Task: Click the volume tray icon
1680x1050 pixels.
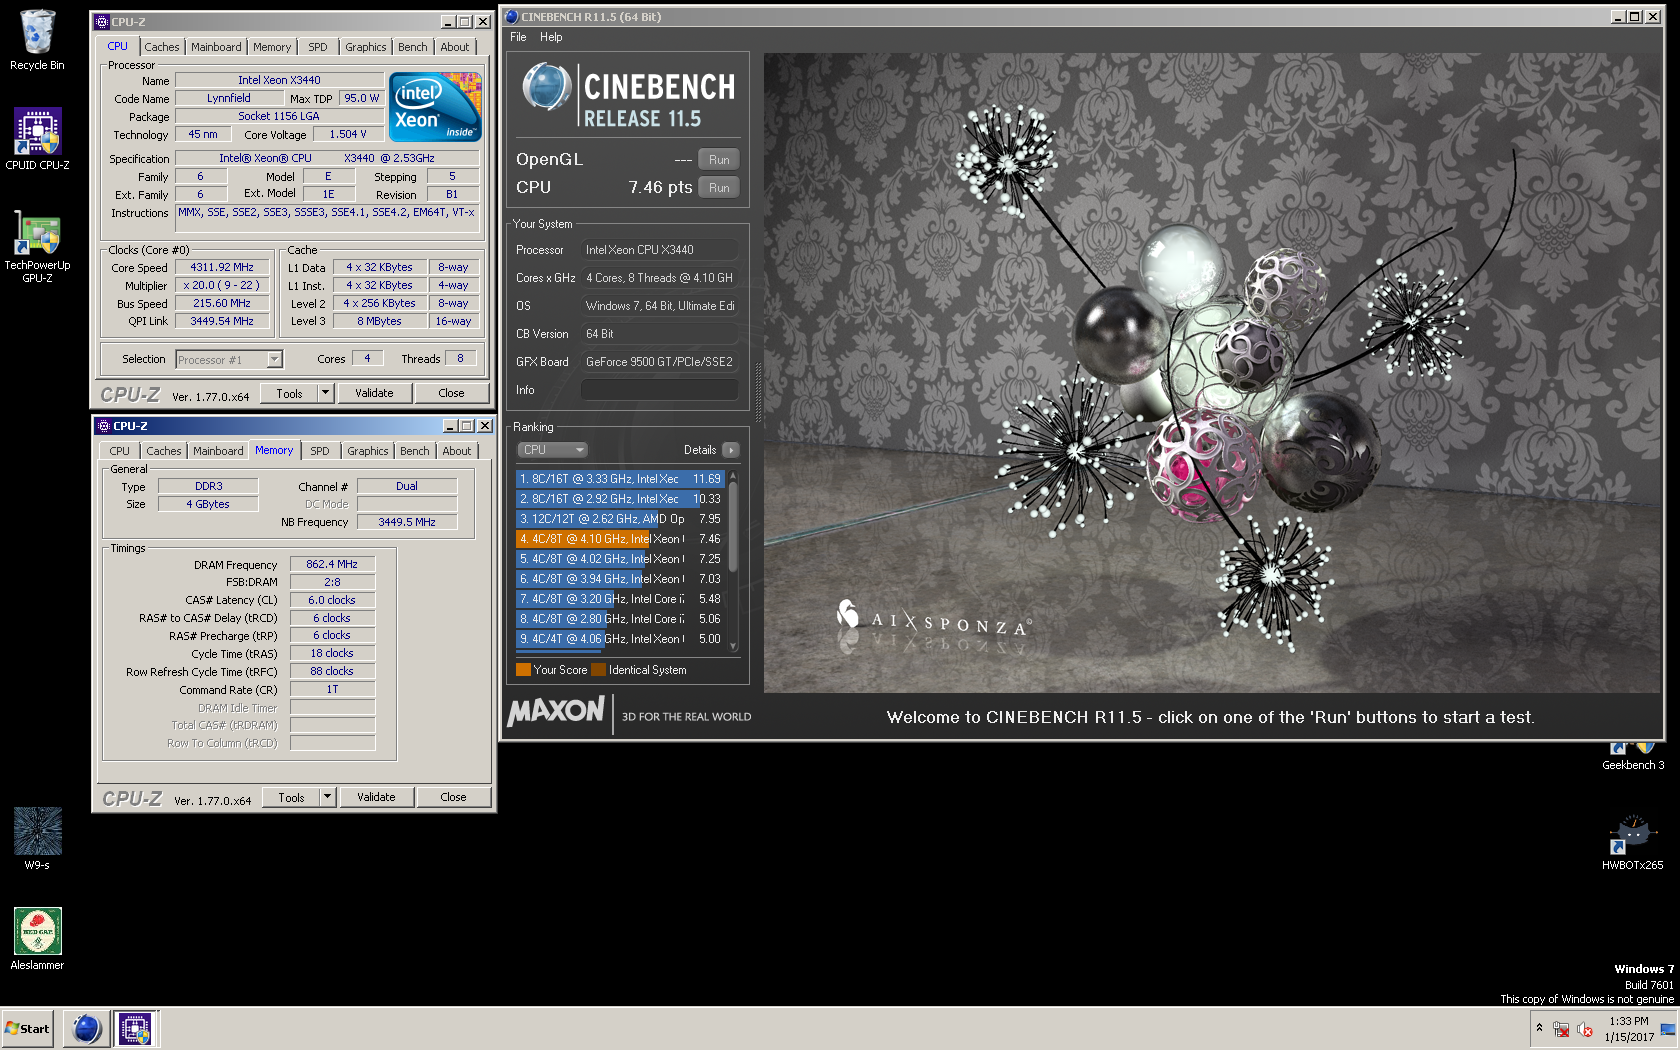Action: (x=1584, y=1029)
